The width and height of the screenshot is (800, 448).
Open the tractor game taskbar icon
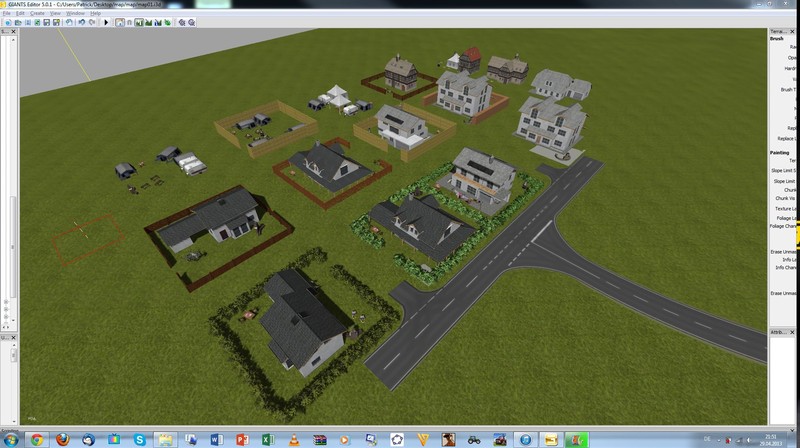(474, 439)
